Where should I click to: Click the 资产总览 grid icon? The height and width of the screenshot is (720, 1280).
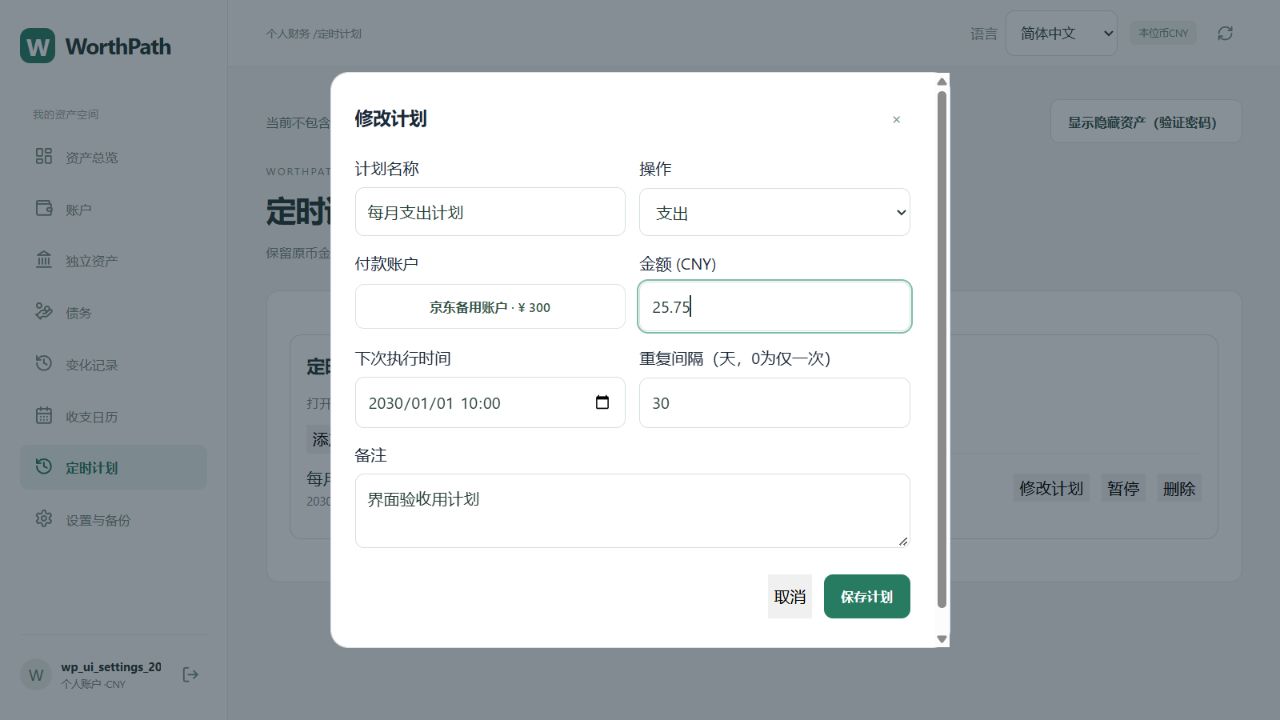(x=44, y=156)
